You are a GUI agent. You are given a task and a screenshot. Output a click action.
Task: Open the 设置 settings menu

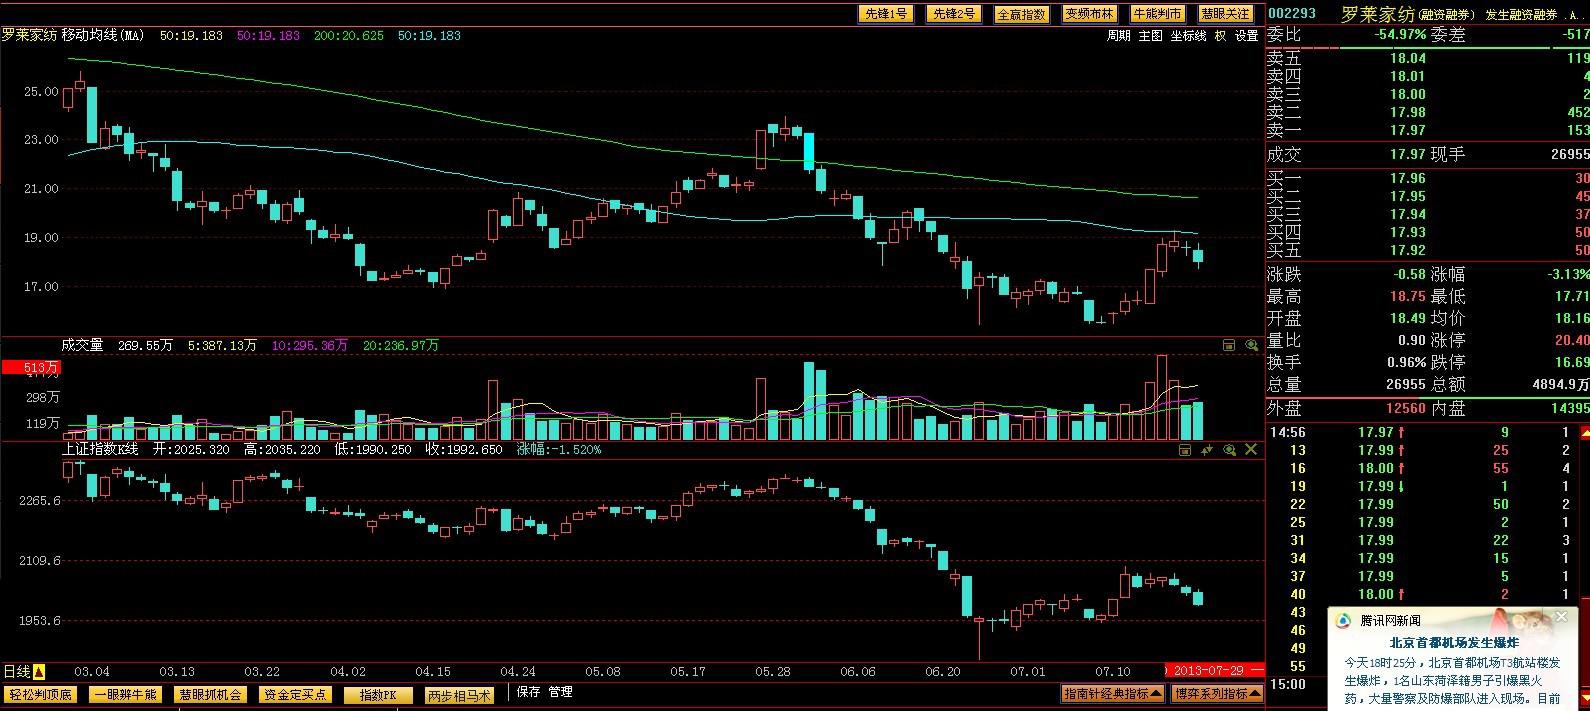pyautogui.click(x=1246, y=36)
